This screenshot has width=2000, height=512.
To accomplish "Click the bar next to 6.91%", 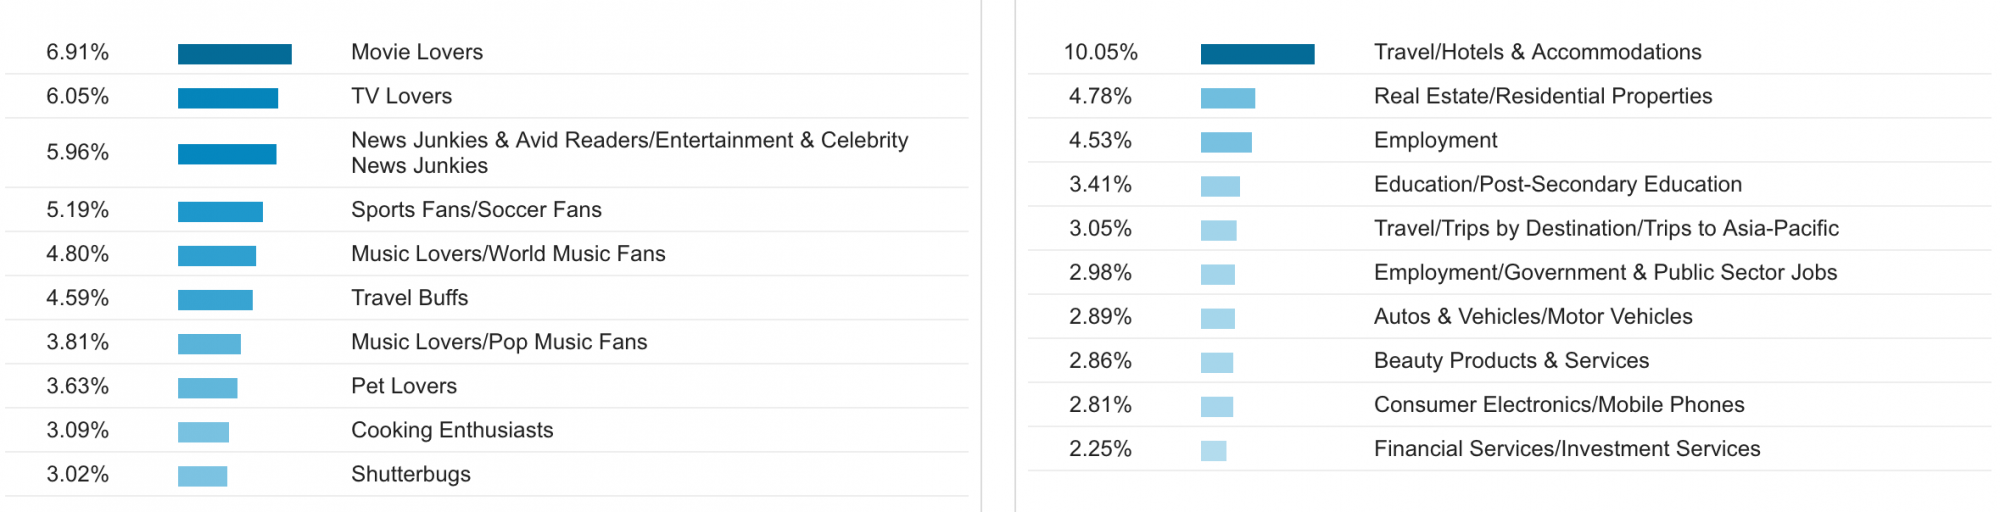I will 234,54.
